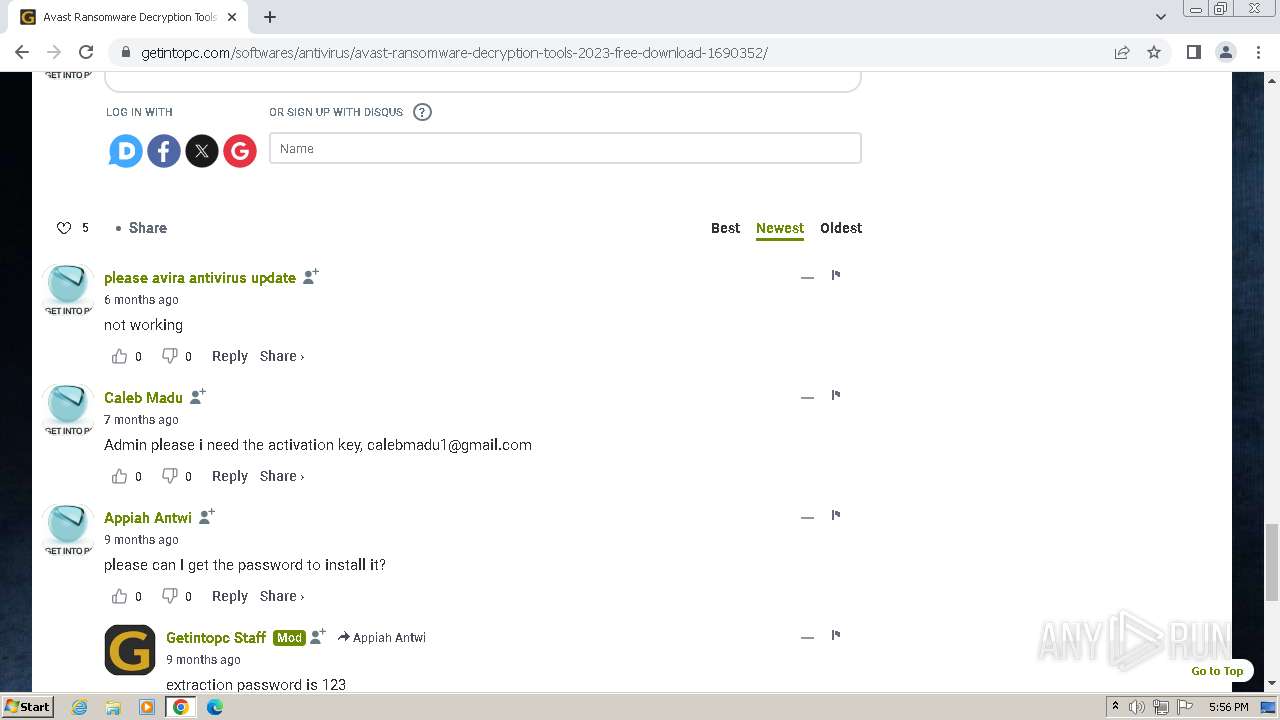Image resolution: width=1280 pixels, height=720 pixels.
Task: Open Appiah Antwi's profile name
Action: pos(148,518)
